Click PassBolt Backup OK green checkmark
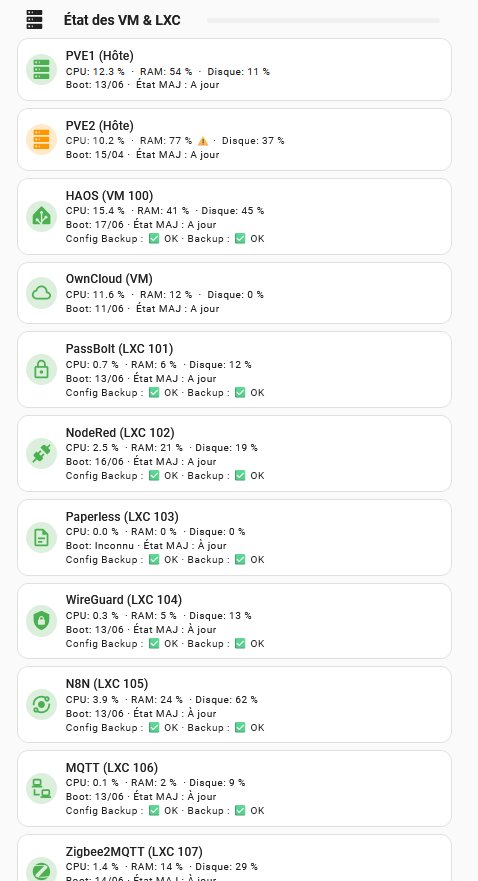The image size is (478, 881). point(240,392)
